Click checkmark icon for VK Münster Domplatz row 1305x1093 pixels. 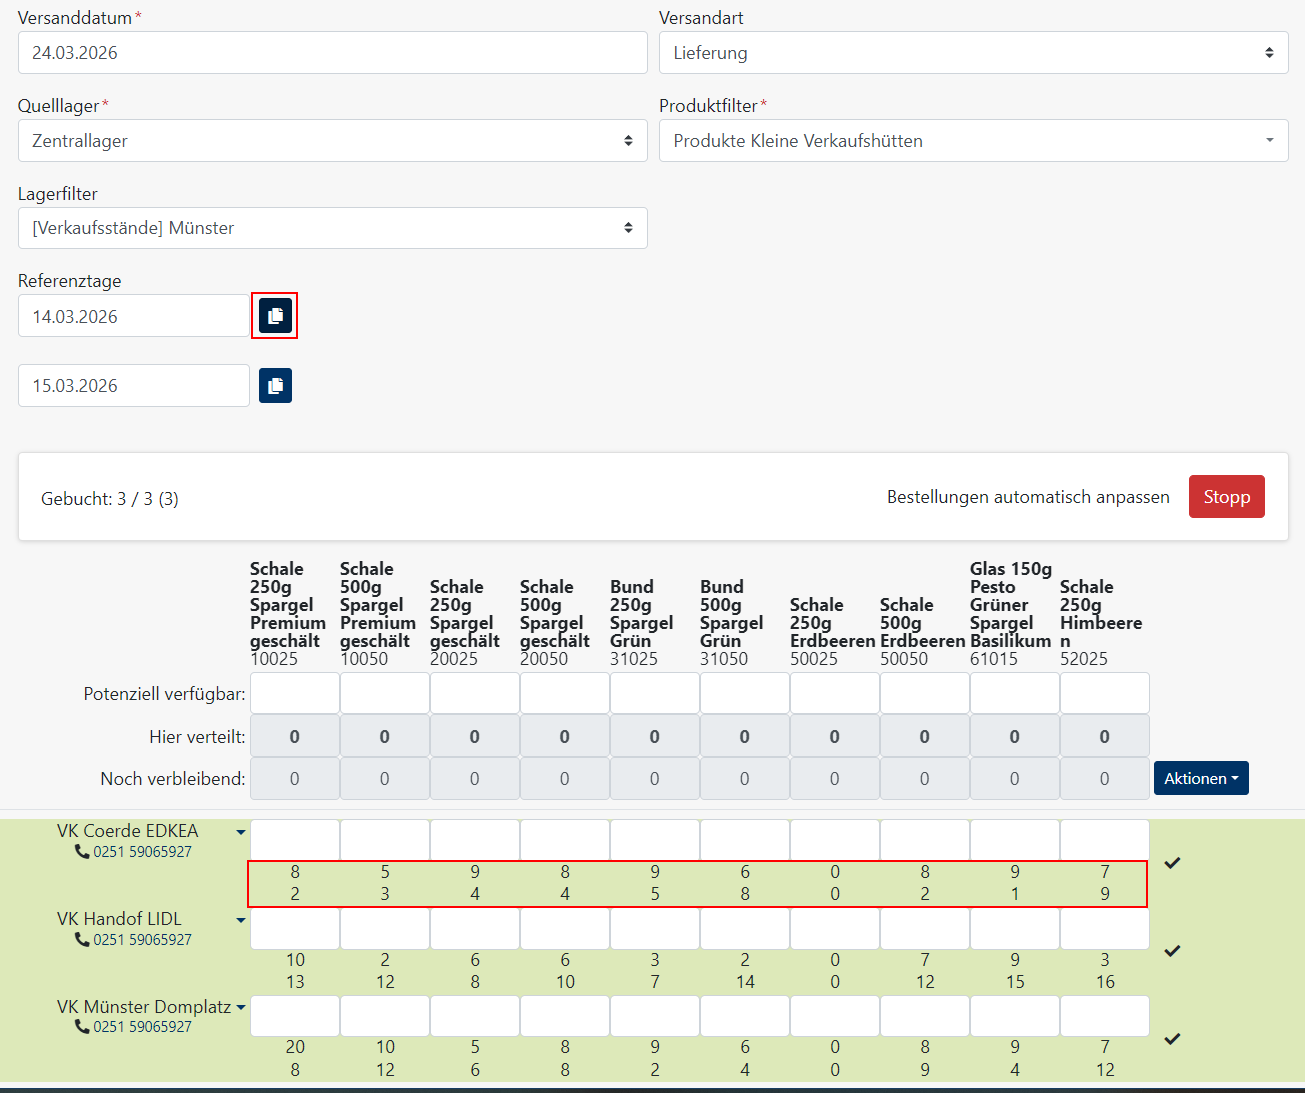tap(1172, 1039)
